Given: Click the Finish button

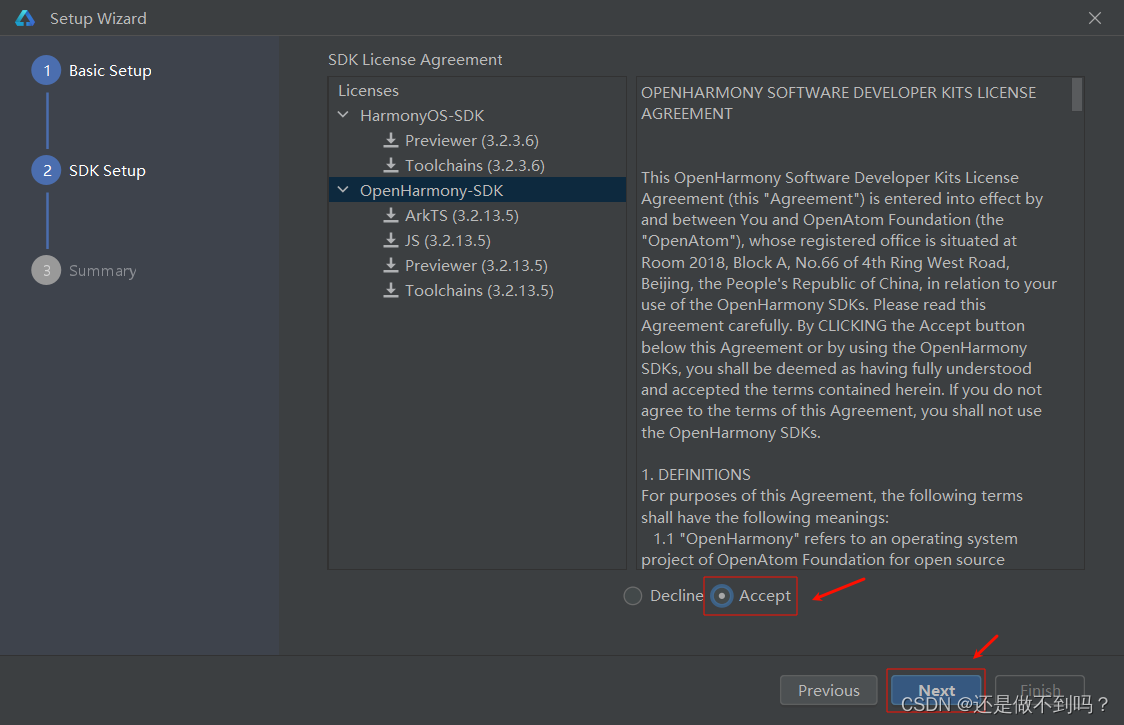Looking at the screenshot, I should pyautogui.click(x=1040, y=690).
